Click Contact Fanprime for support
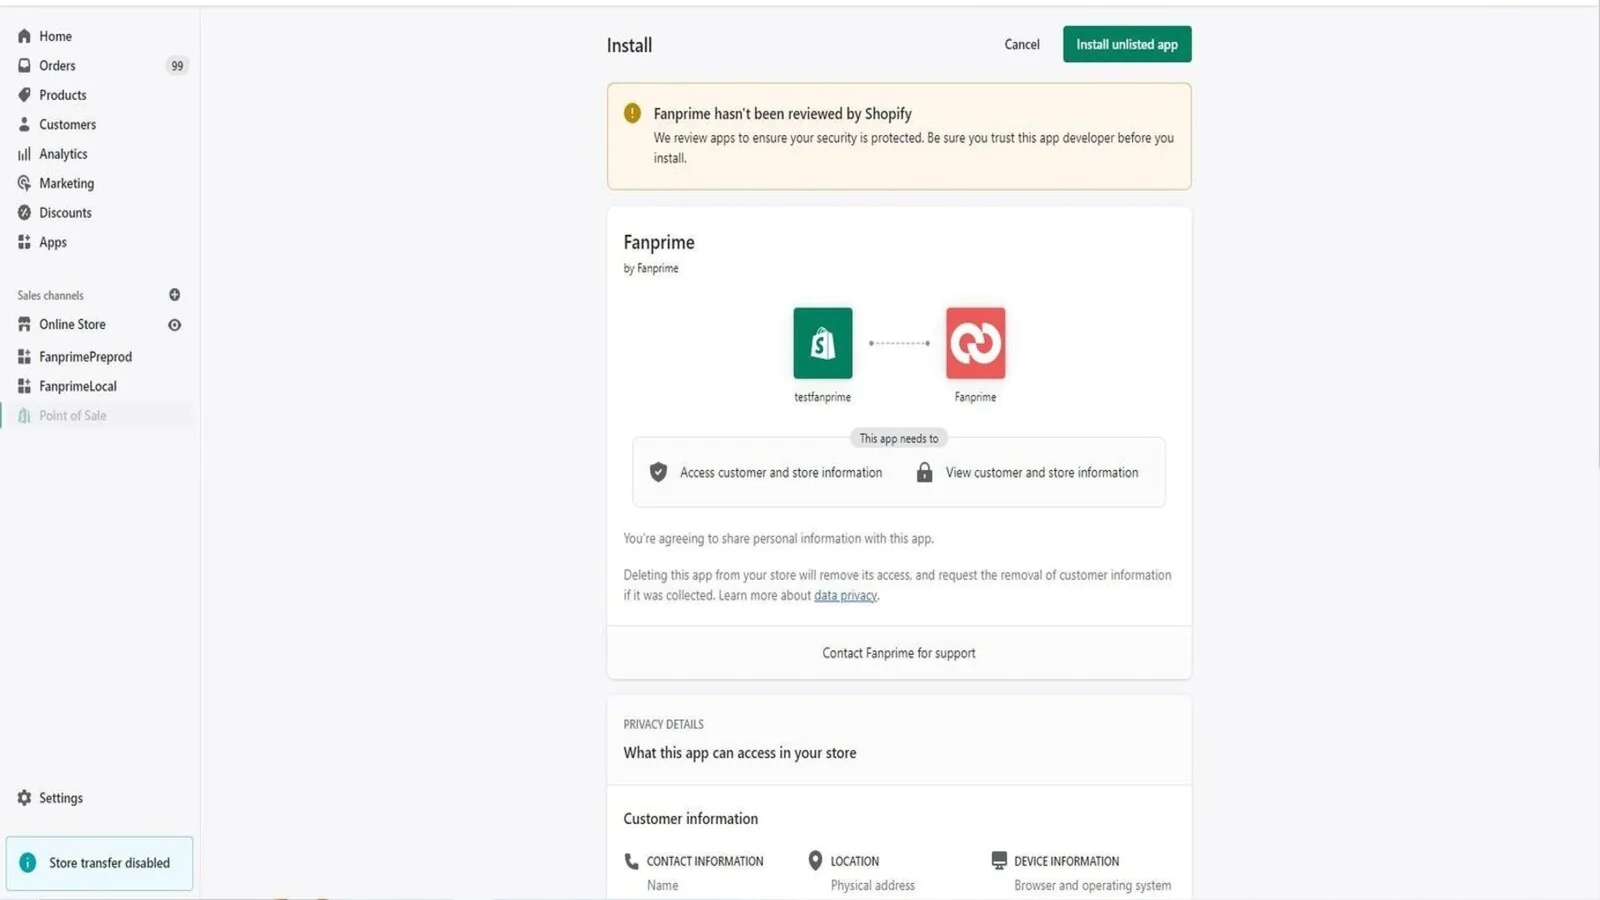 click(x=898, y=653)
